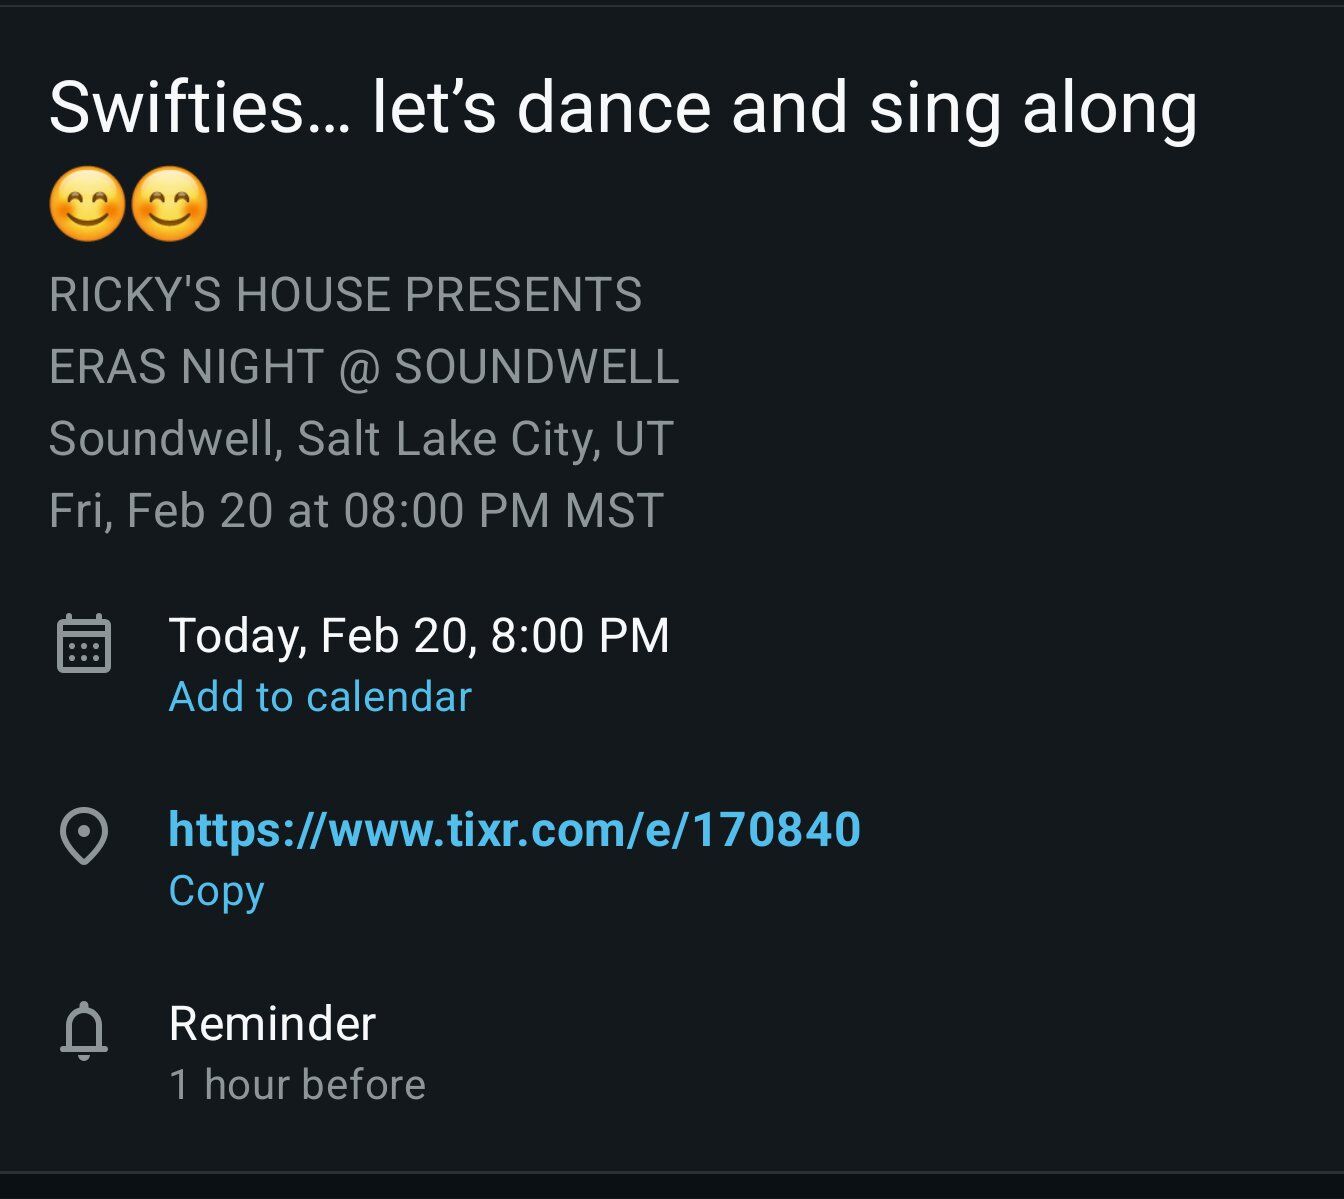
Task: Click the first smiling emoji
Action: coord(88,204)
